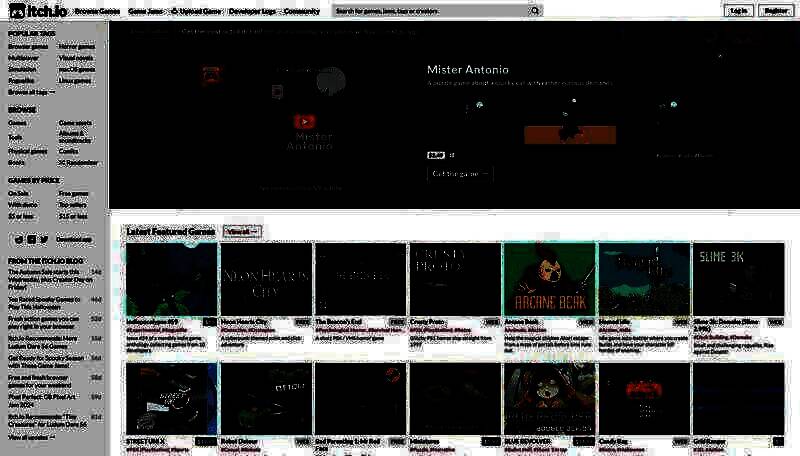Browse Albums & soundtracks category

pyautogui.click(x=75, y=137)
